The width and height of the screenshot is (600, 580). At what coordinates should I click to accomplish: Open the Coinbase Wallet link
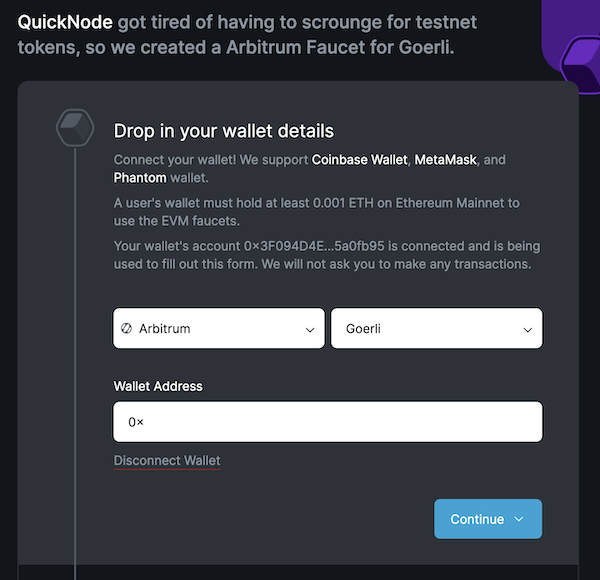click(x=359, y=160)
